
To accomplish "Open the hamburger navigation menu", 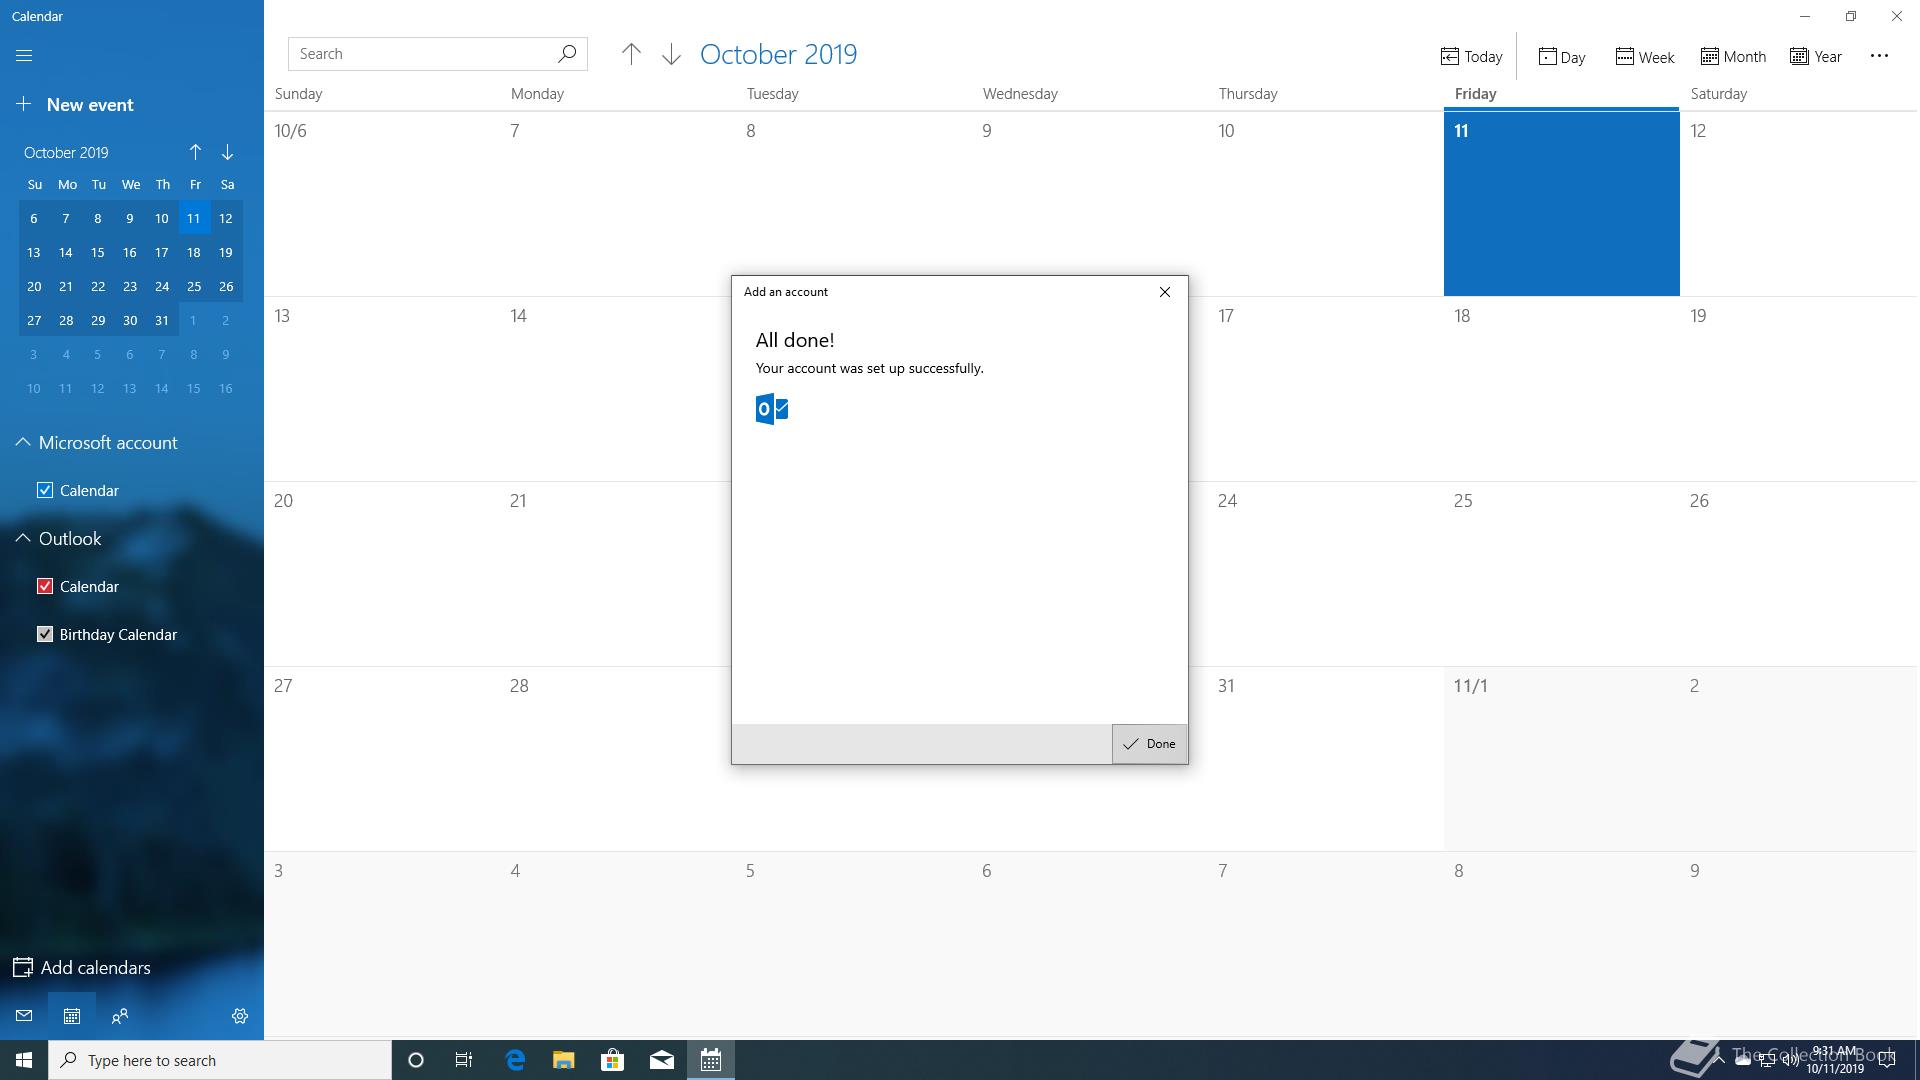I will (x=24, y=56).
